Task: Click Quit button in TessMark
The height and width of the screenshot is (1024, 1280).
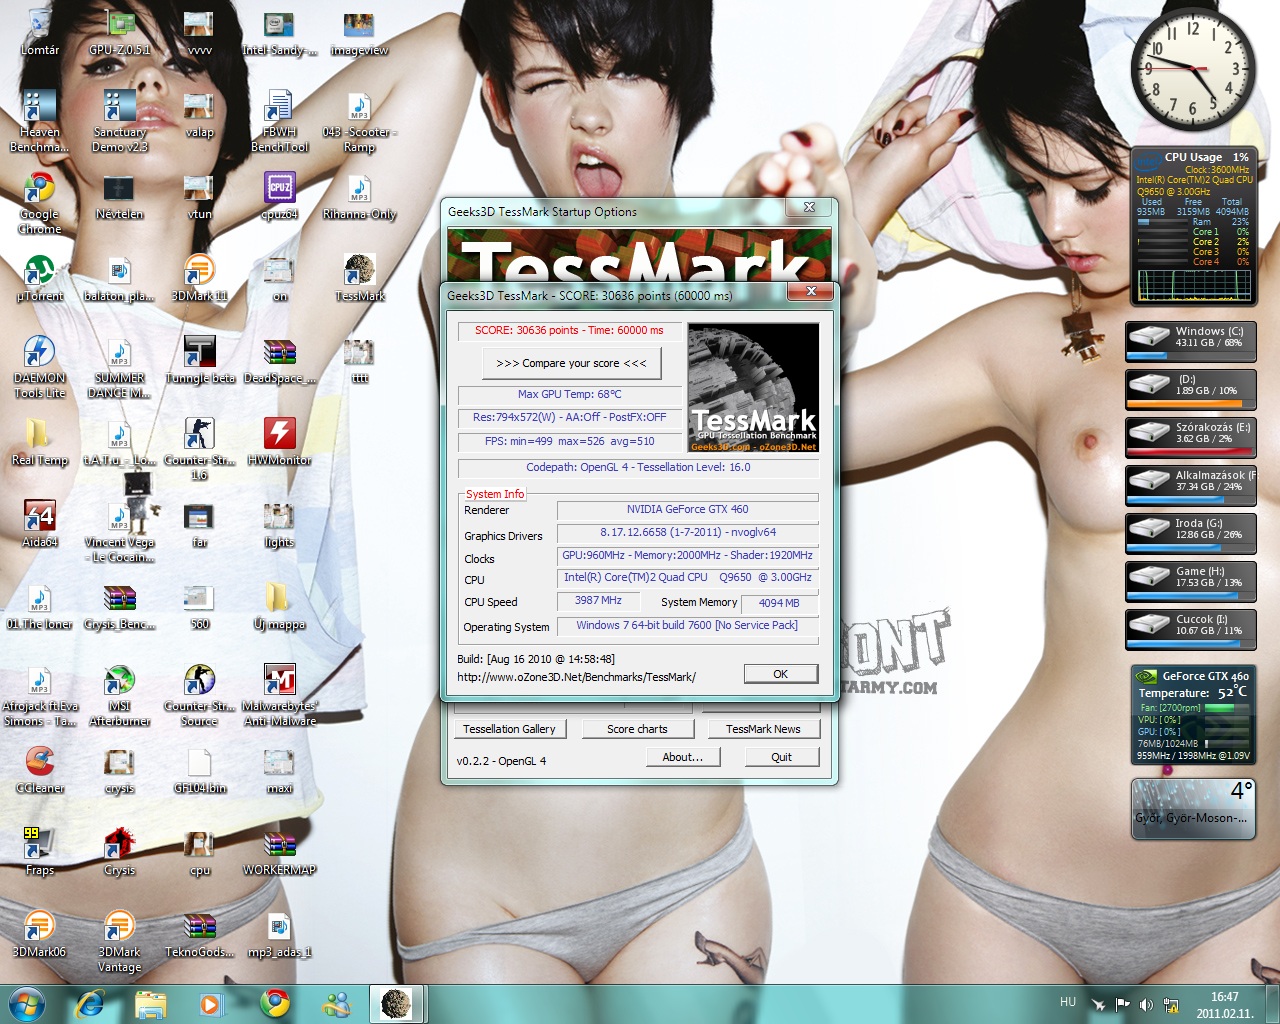Action: coord(781,757)
